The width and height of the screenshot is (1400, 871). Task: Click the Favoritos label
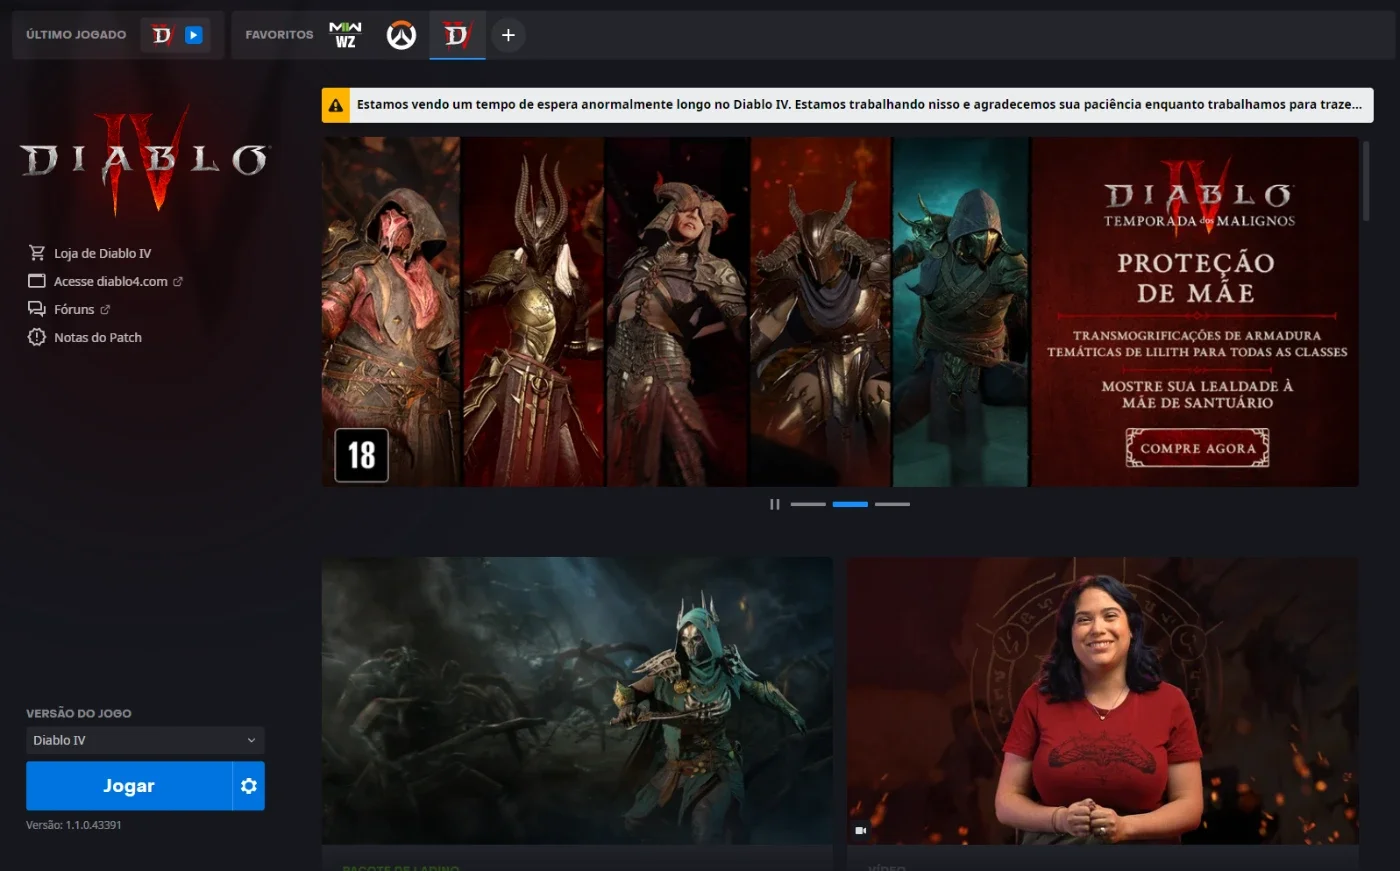click(x=279, y=35)
